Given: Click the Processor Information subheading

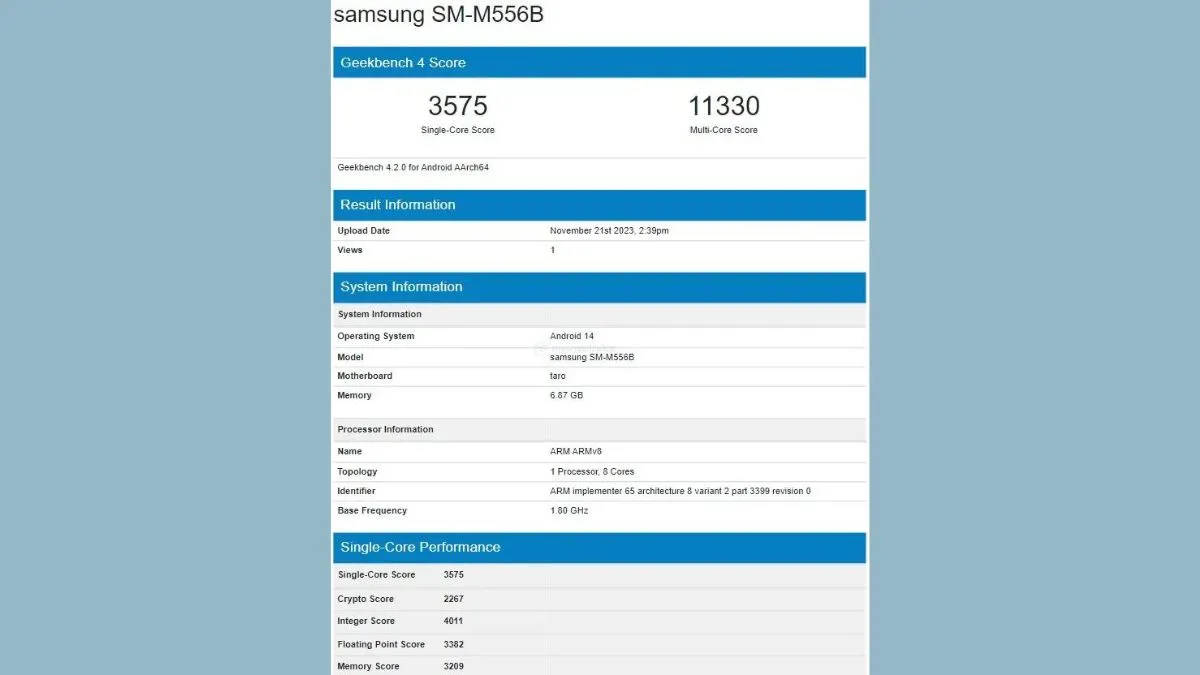Looking at the screenshot, I should coord(386,430).
